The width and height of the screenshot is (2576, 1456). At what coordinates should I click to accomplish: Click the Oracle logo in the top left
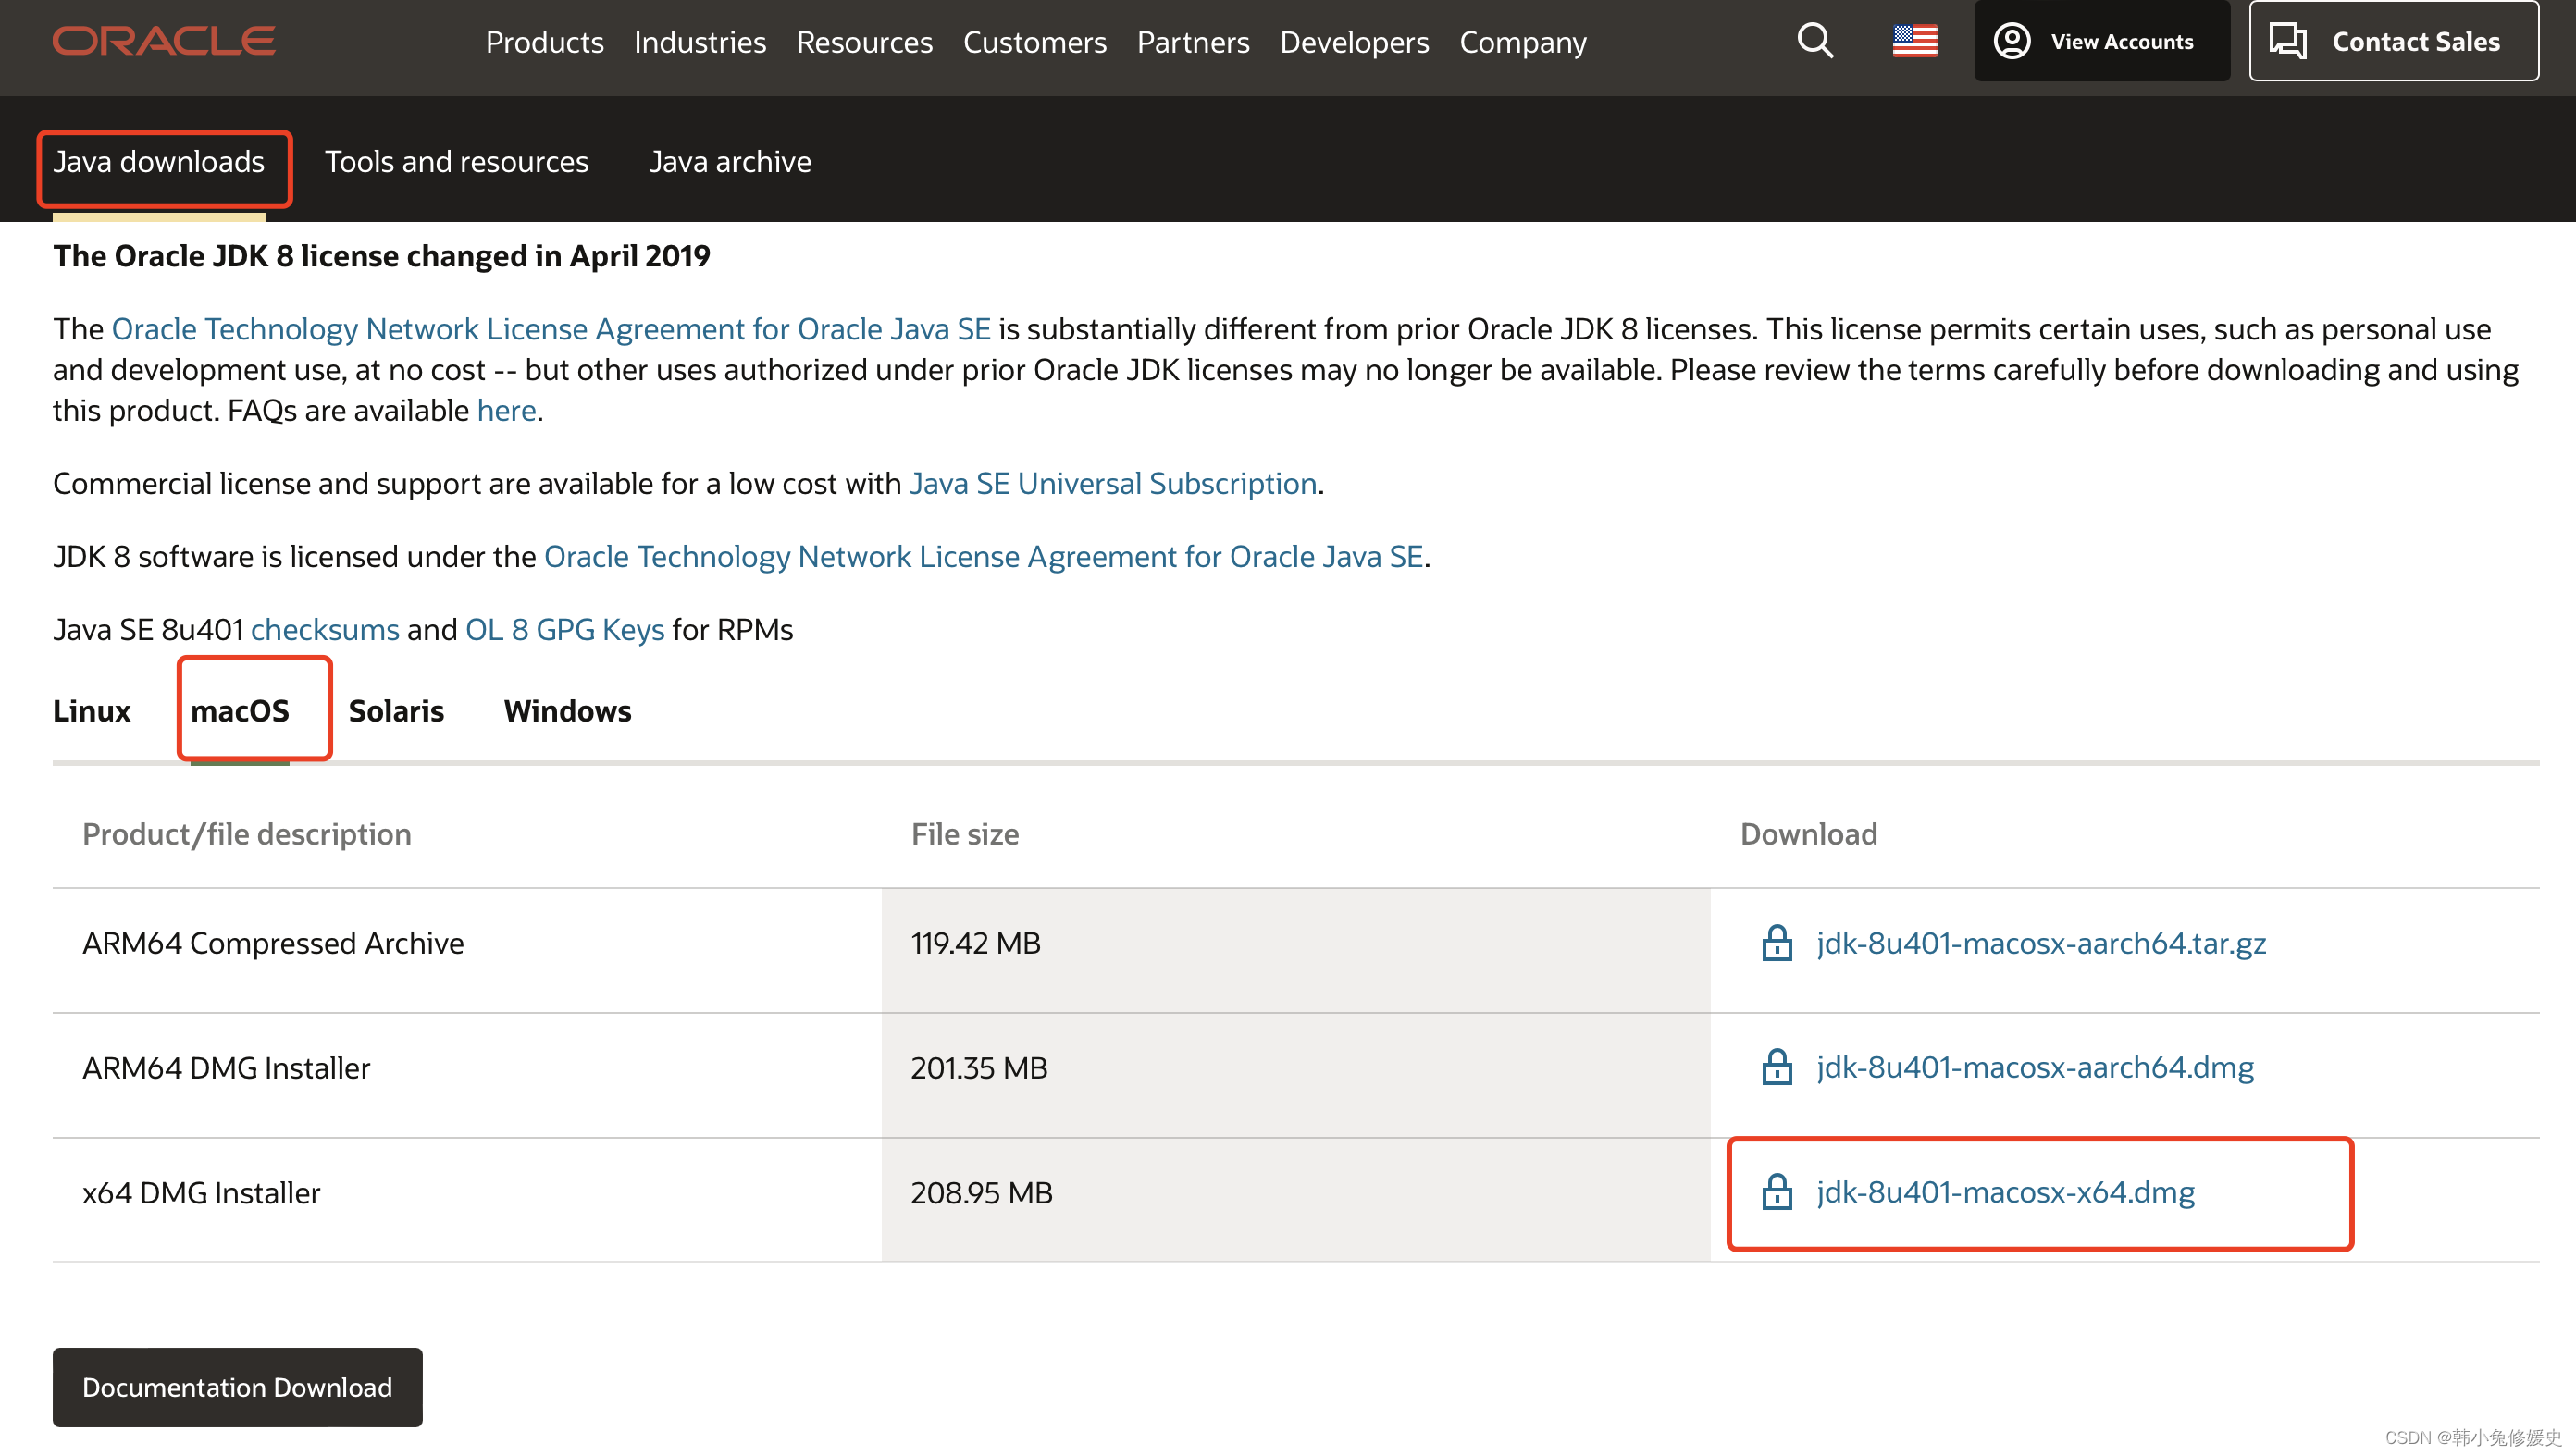(x=167, y=41)
